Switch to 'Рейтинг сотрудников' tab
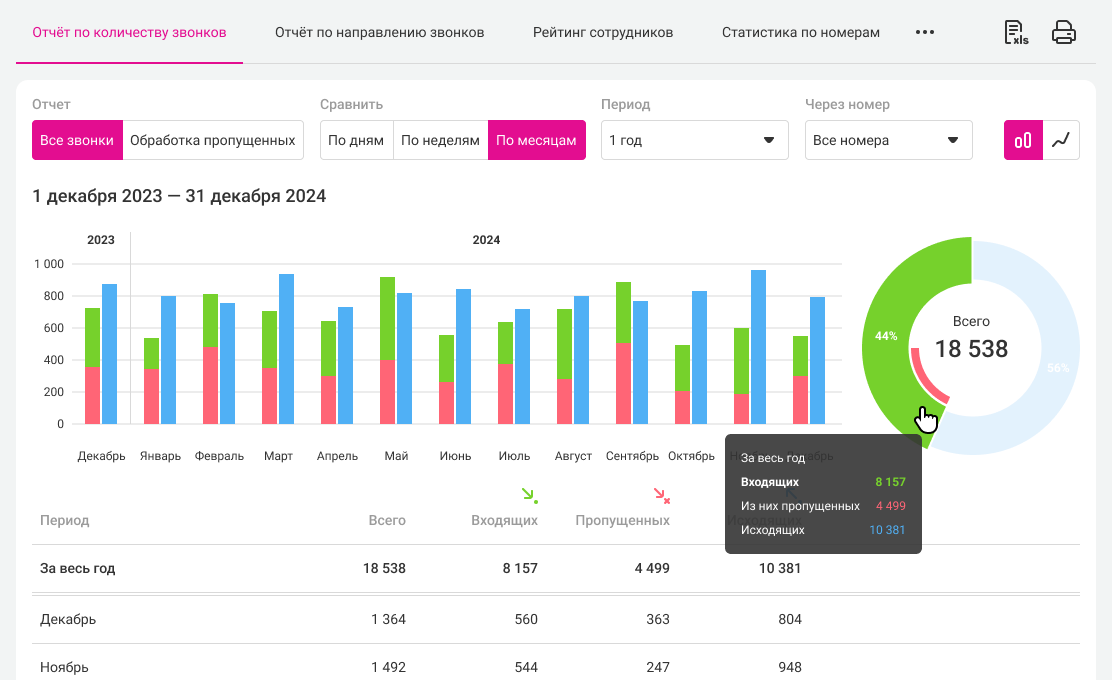 (603, 32)
